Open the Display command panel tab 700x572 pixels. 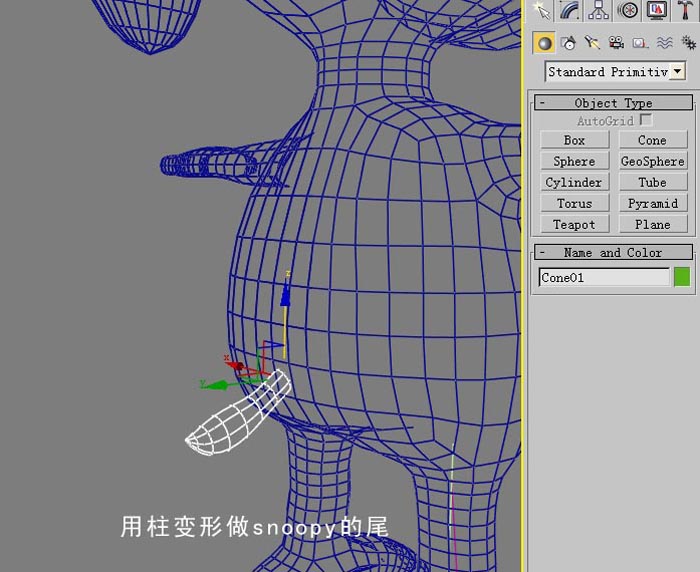coord(656,11)
